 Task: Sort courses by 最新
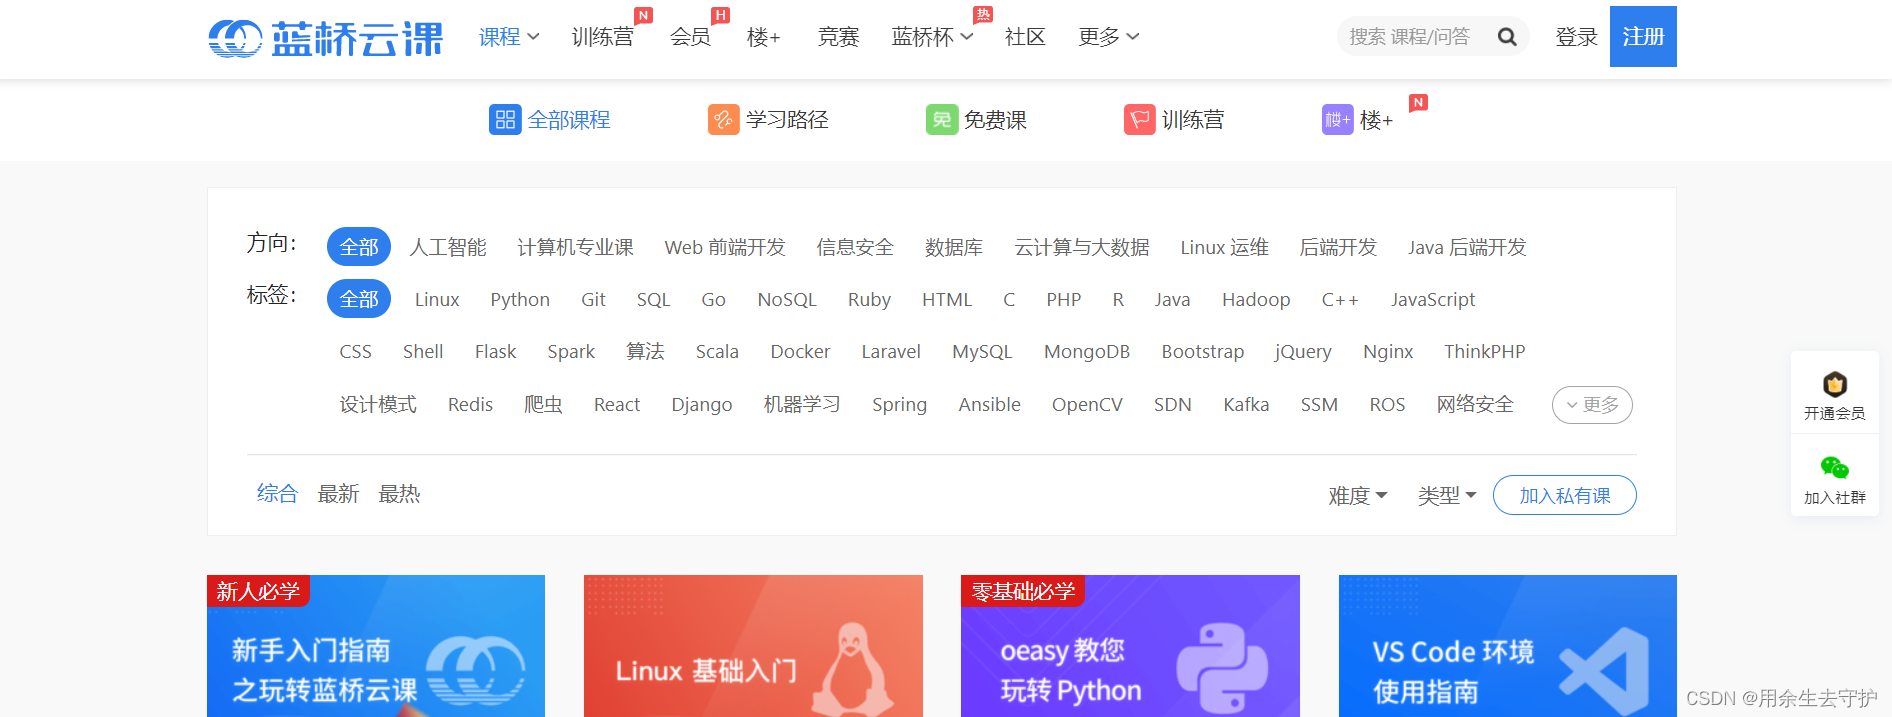(x=338, y=494)
